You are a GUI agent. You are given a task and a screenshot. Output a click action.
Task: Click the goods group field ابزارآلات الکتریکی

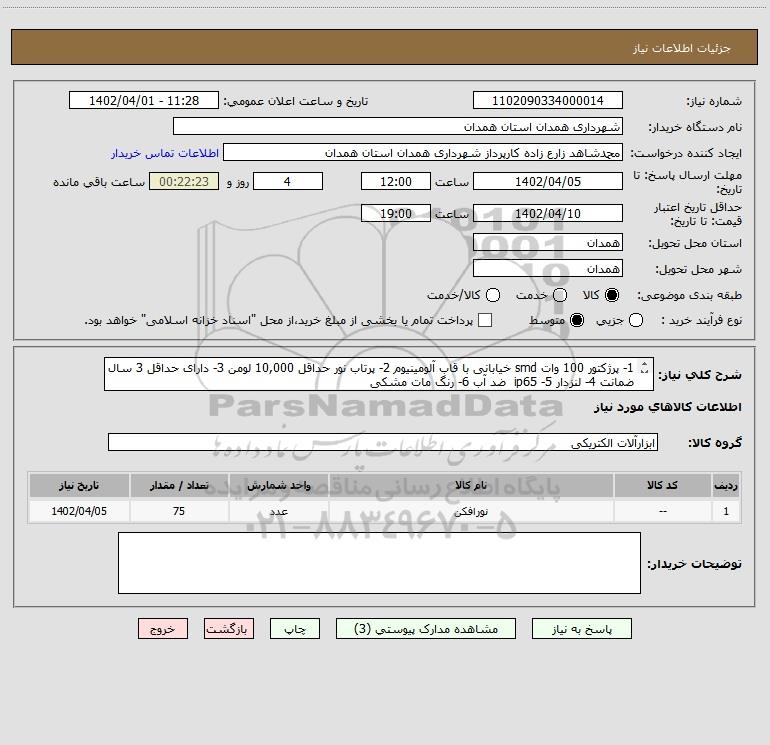[383, 442]
